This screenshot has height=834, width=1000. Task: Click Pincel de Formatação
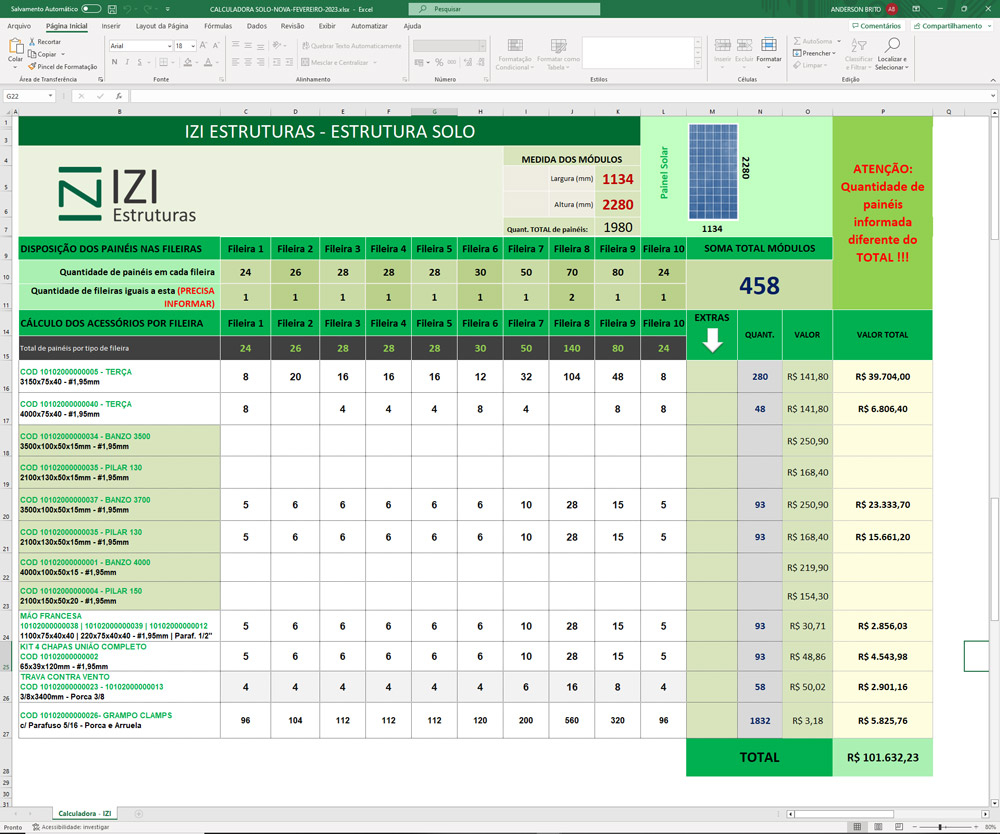(x=62, y=66)
